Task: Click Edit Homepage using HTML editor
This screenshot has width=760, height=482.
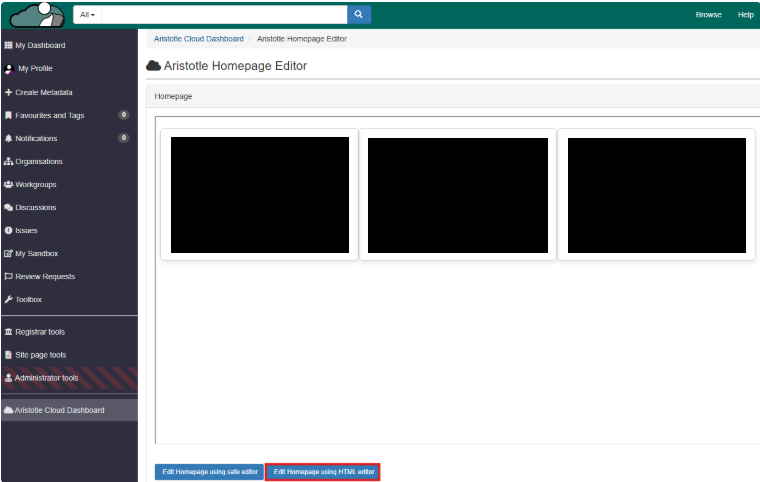Action: (x=322, y=471)
